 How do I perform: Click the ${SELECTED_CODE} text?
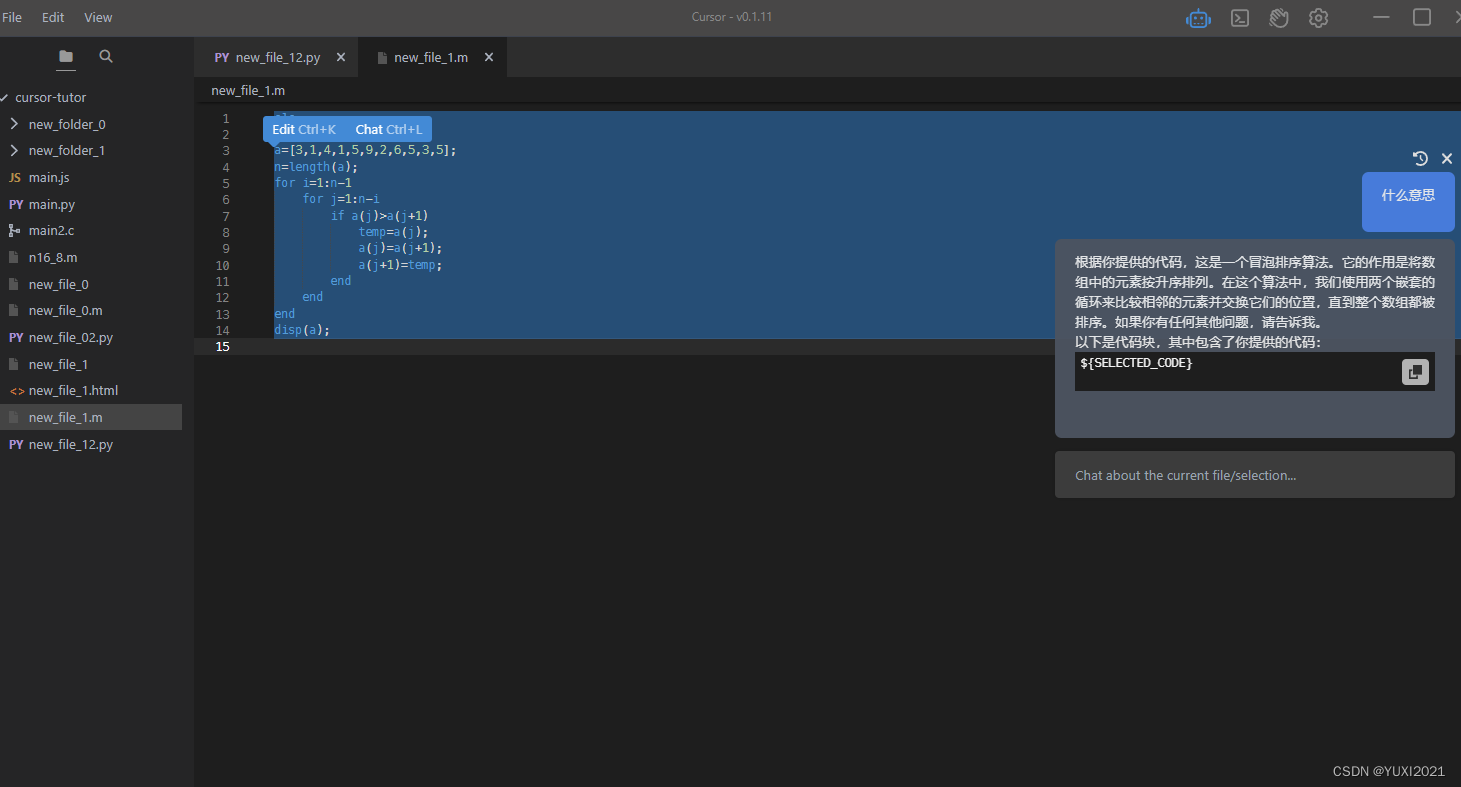(x=1137, y=363)
